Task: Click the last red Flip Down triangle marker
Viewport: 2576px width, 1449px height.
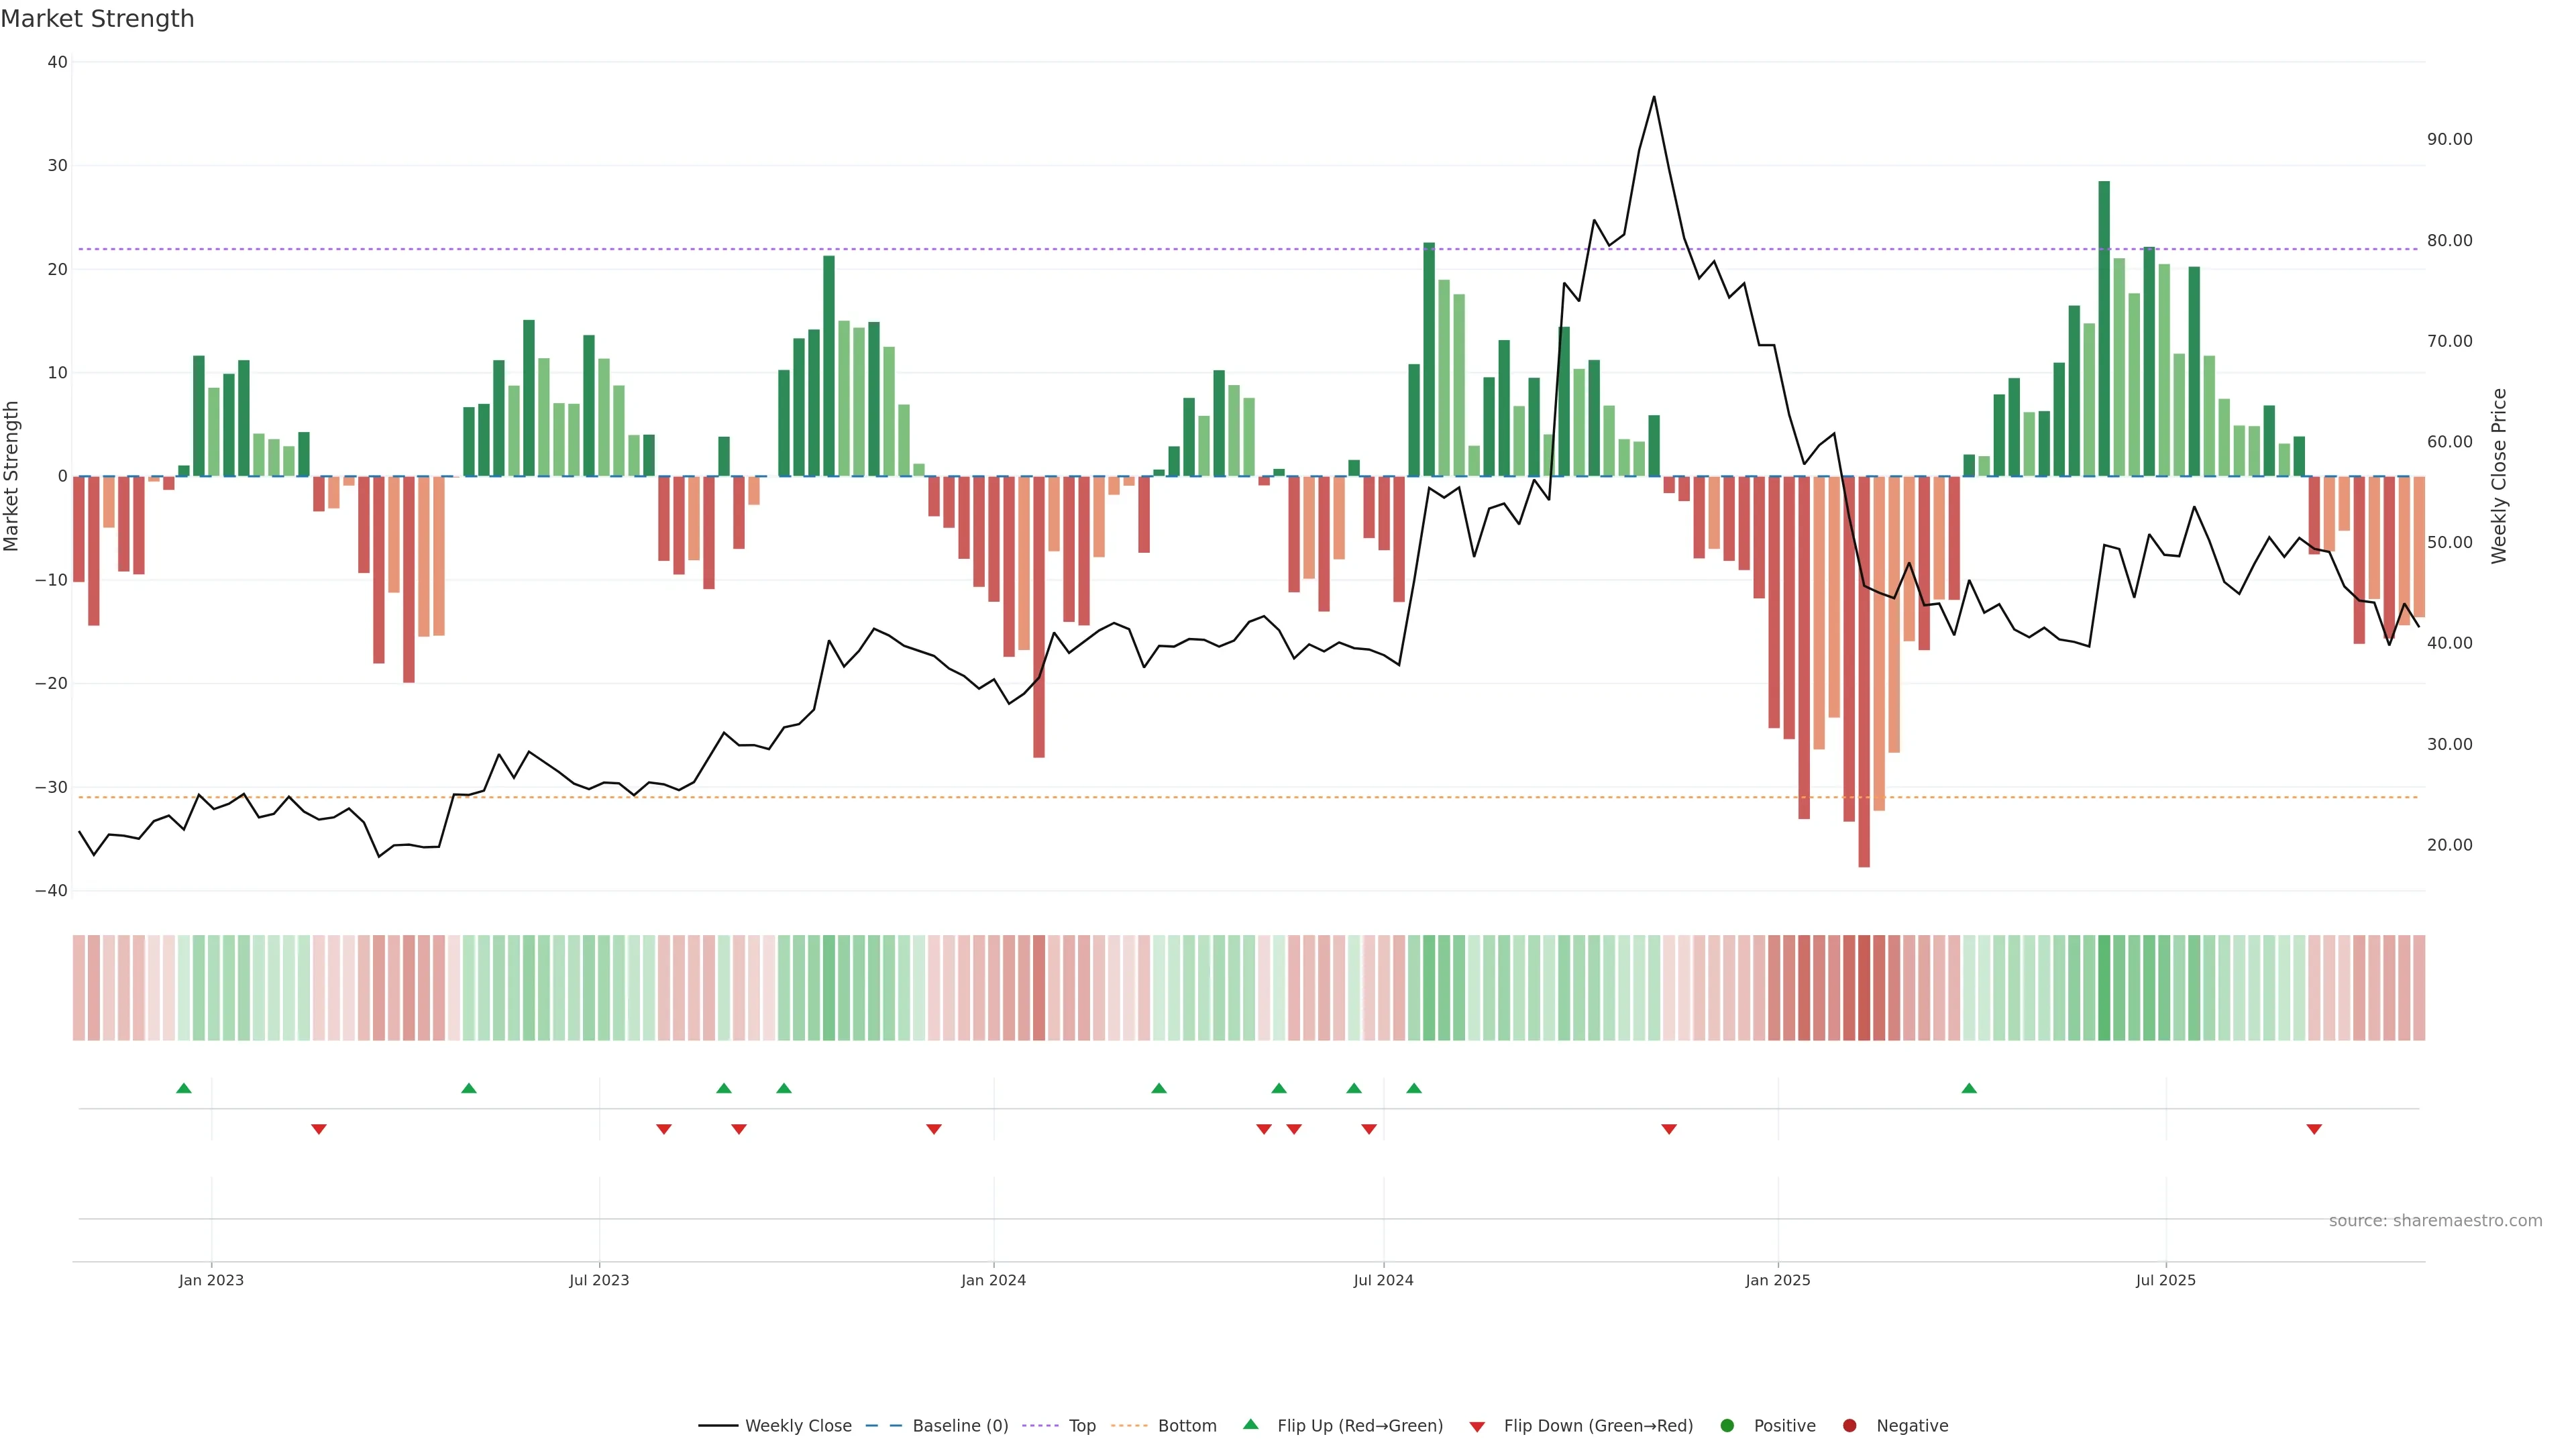Action: click(x=2314, y=1129)
